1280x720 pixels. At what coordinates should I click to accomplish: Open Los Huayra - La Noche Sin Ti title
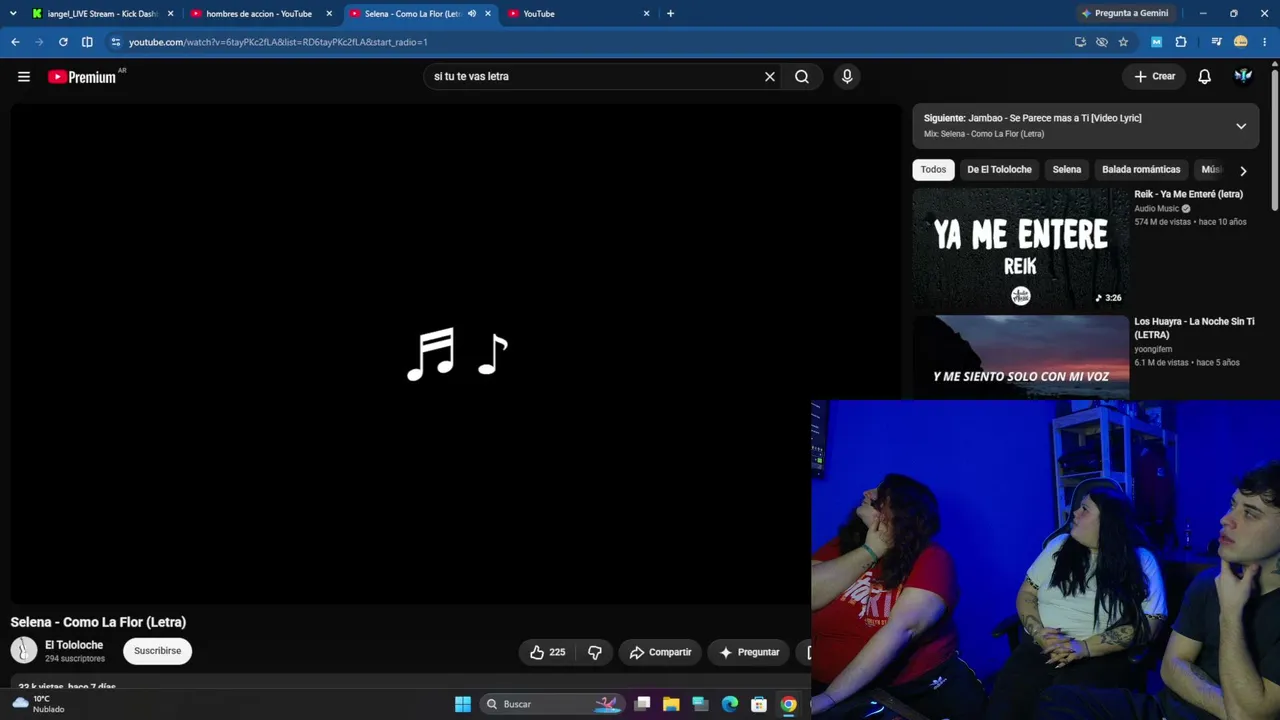coord(1194,328)
